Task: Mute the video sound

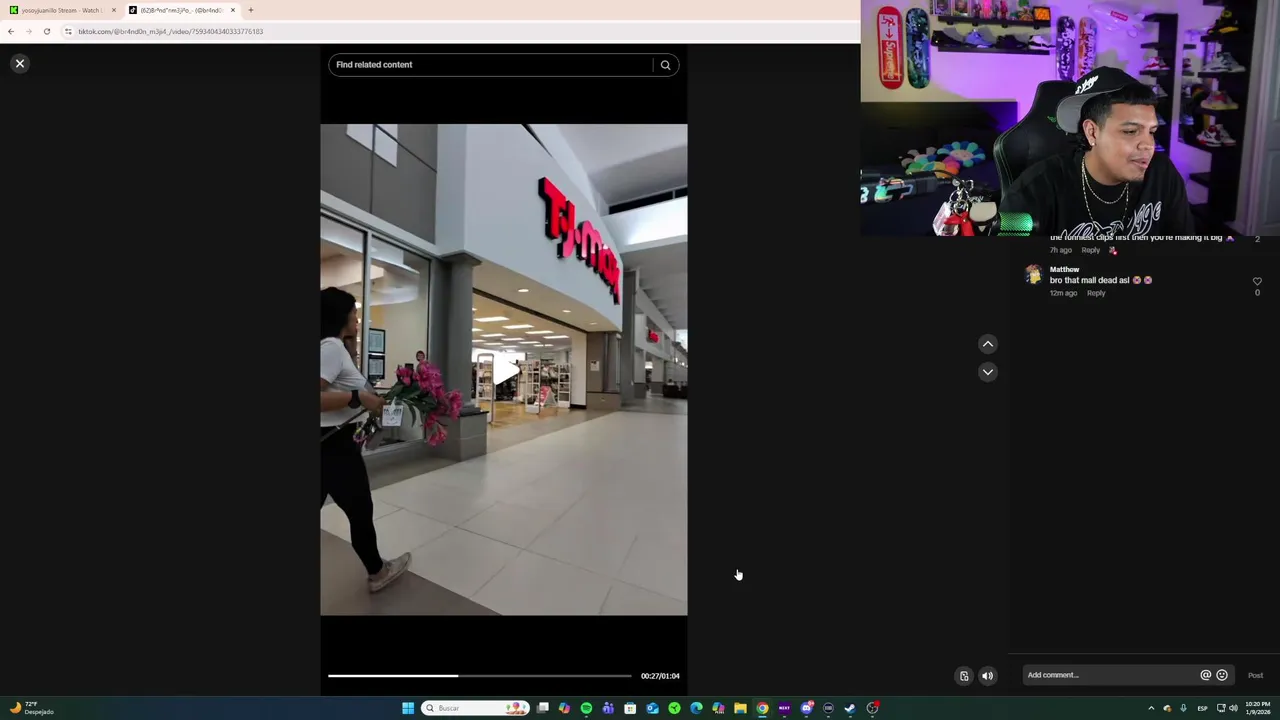Action: [987, 676]
